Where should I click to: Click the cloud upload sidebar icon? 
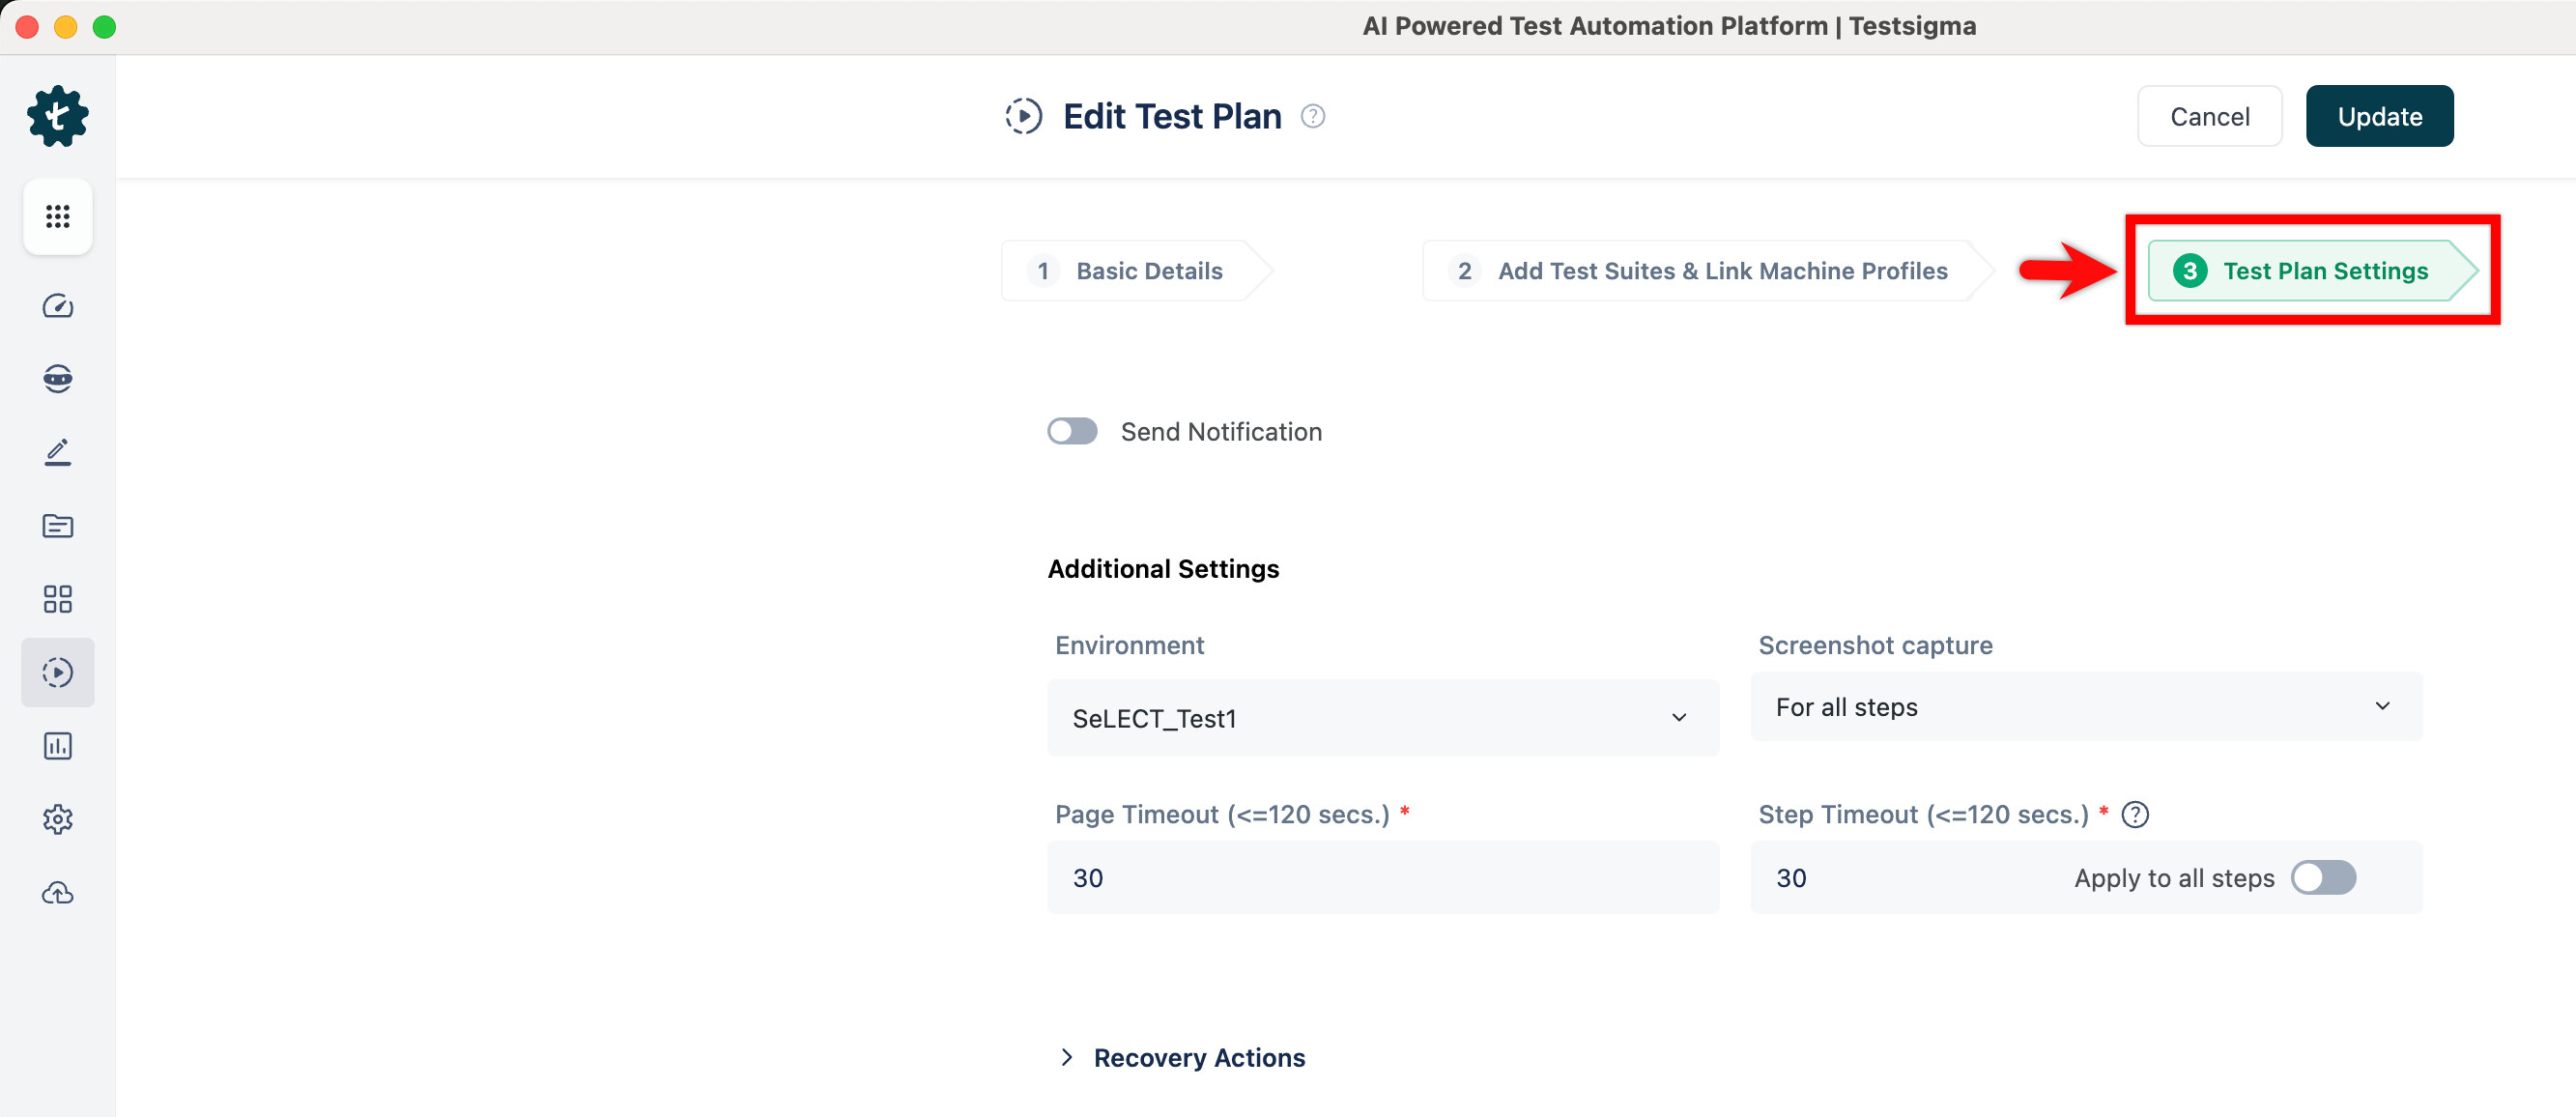[57, 893]
